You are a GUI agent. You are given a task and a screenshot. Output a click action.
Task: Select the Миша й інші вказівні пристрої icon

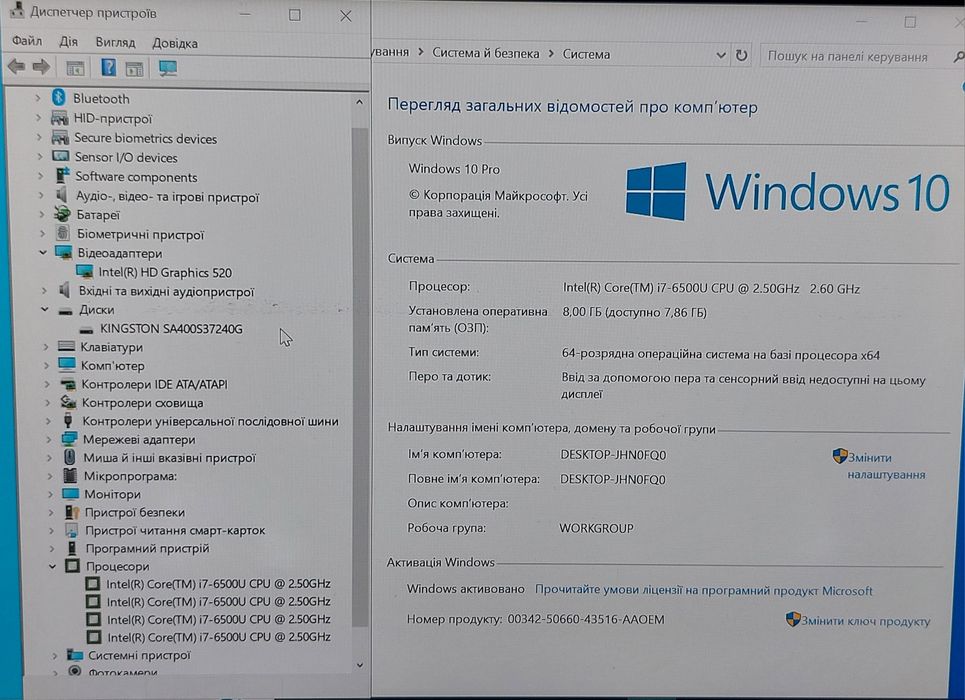tap(70, 457)
